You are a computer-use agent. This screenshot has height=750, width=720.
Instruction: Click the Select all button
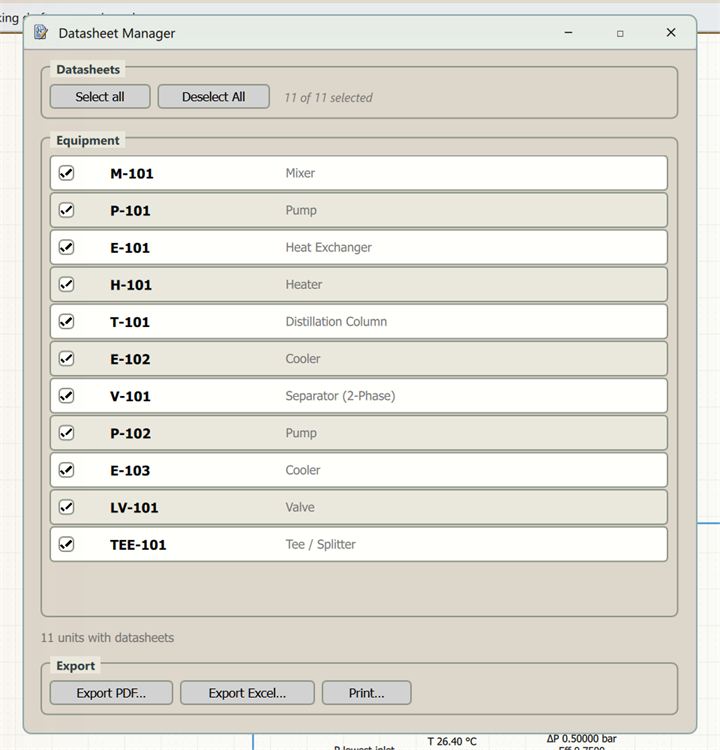click(x=100, y=97)
